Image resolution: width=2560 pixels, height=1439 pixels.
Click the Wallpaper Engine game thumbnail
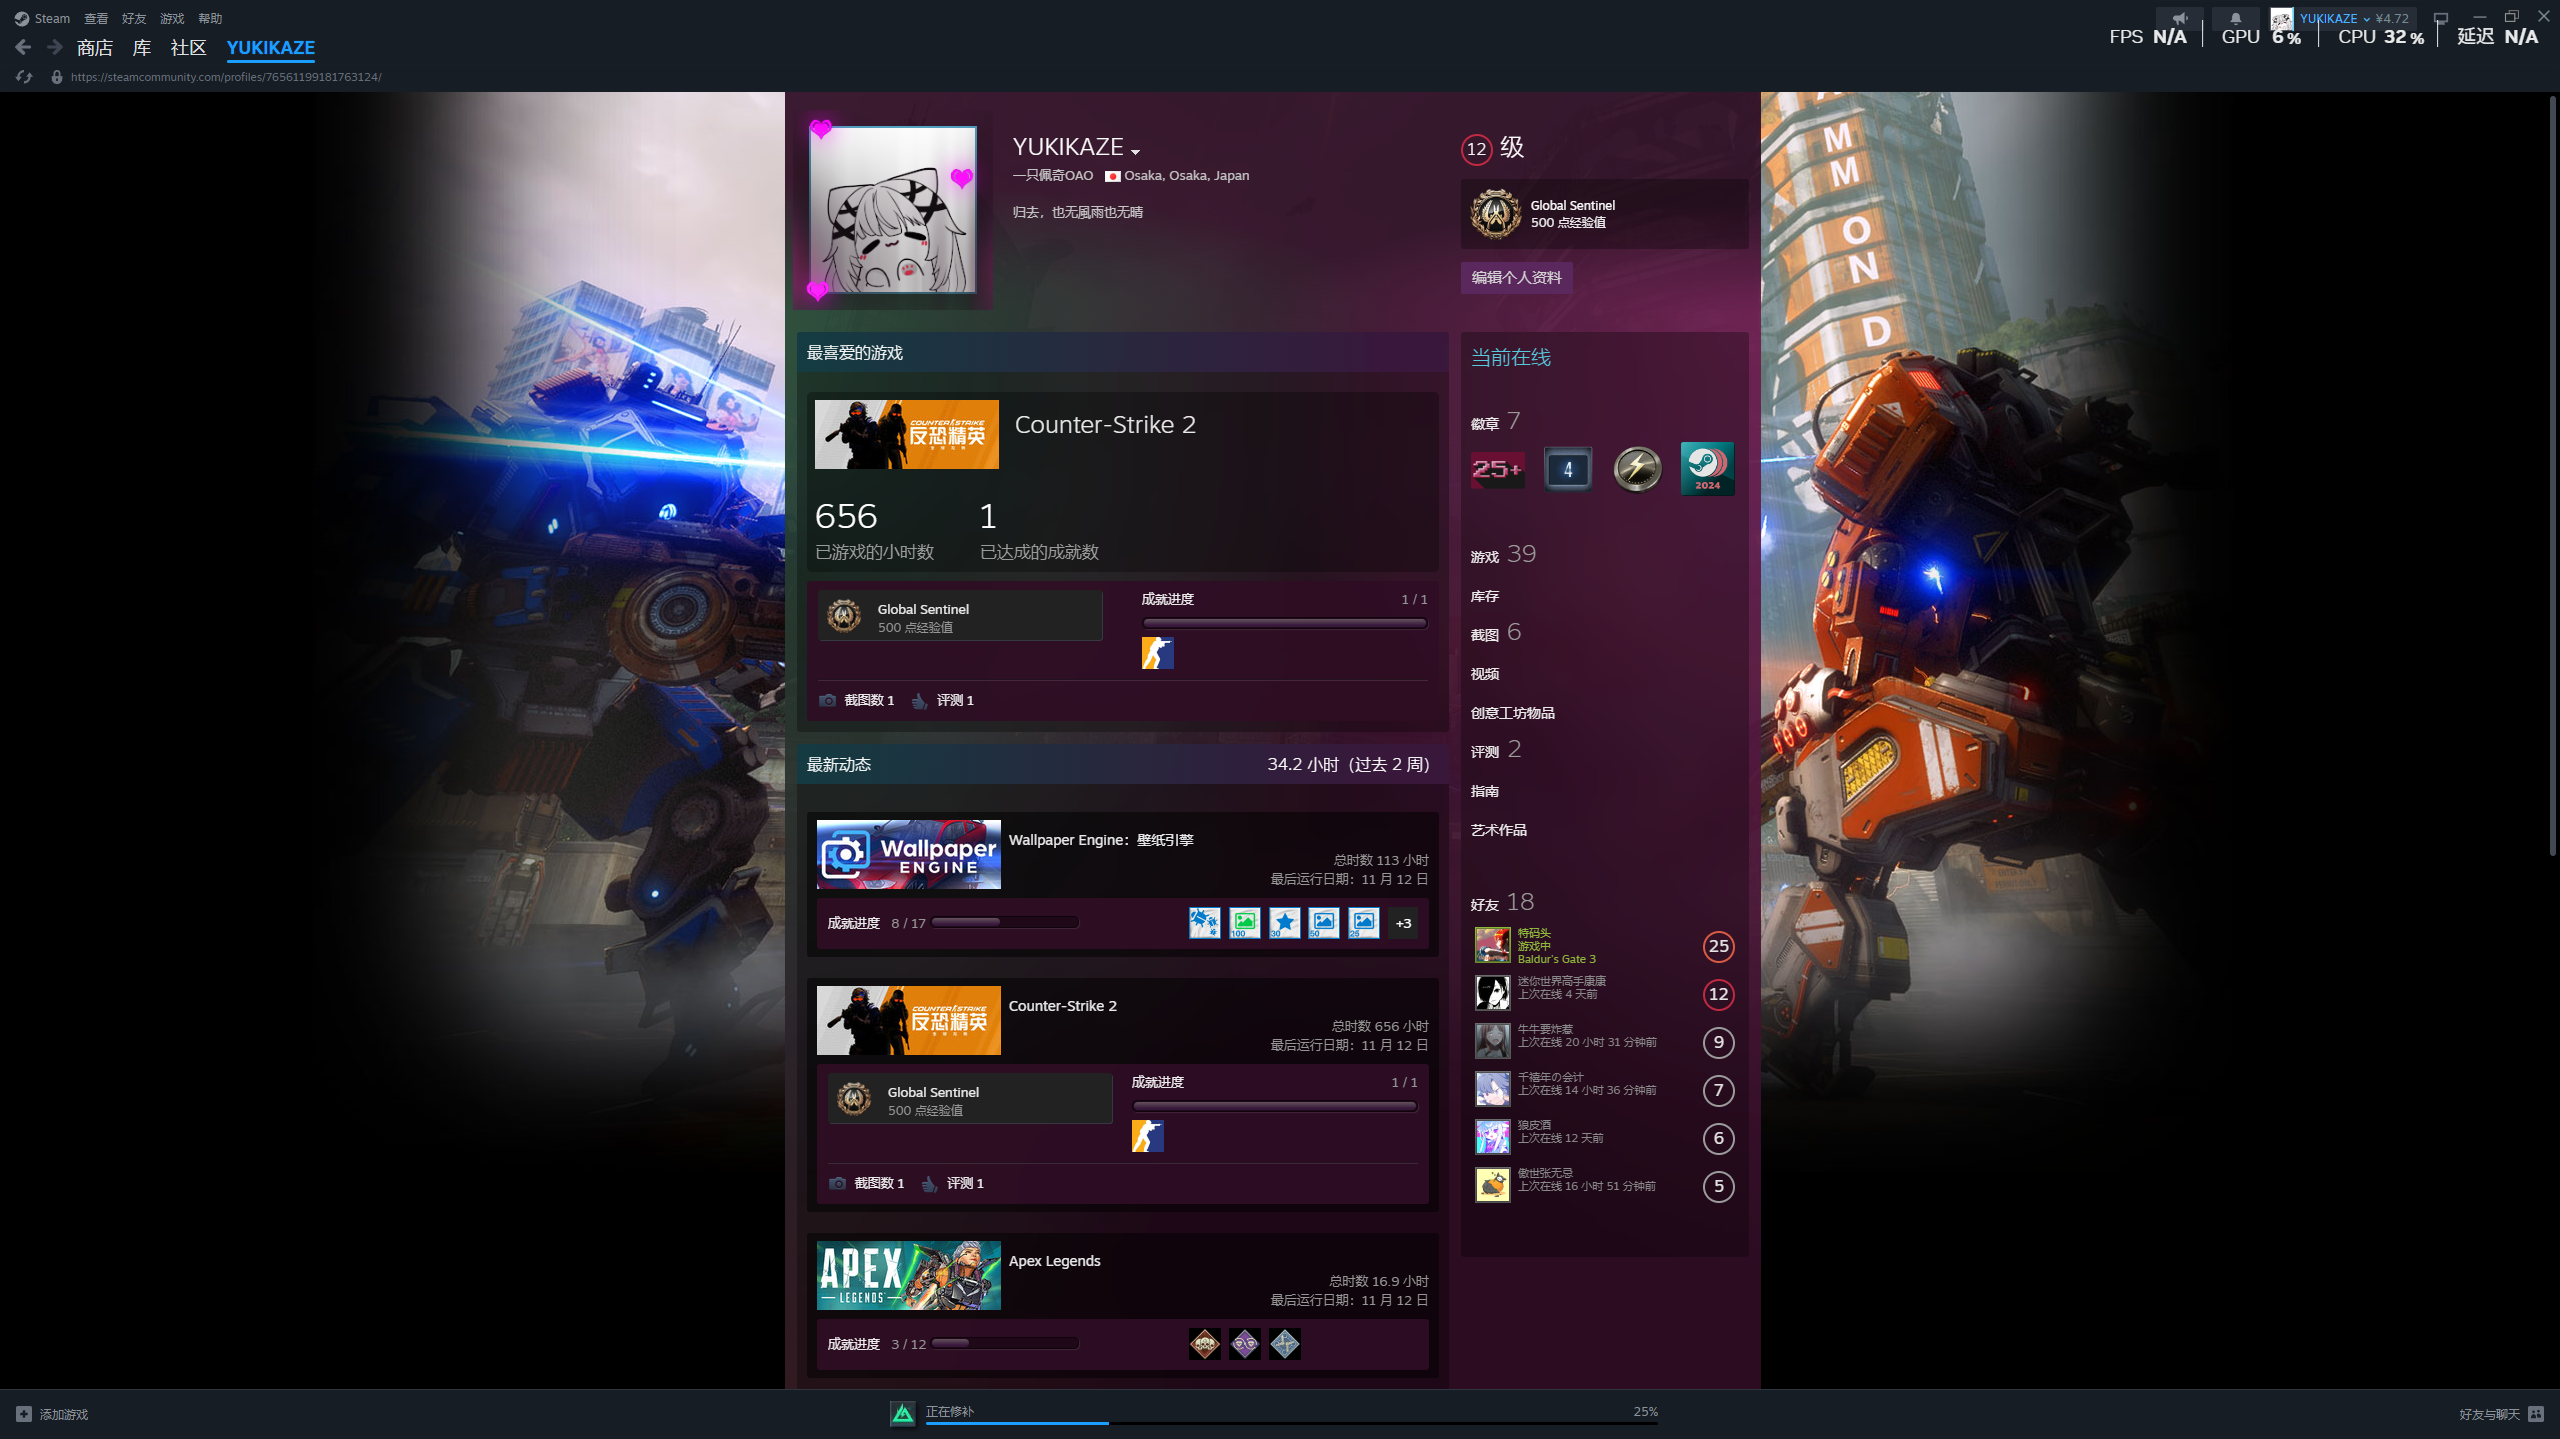[x=908, y=854]
